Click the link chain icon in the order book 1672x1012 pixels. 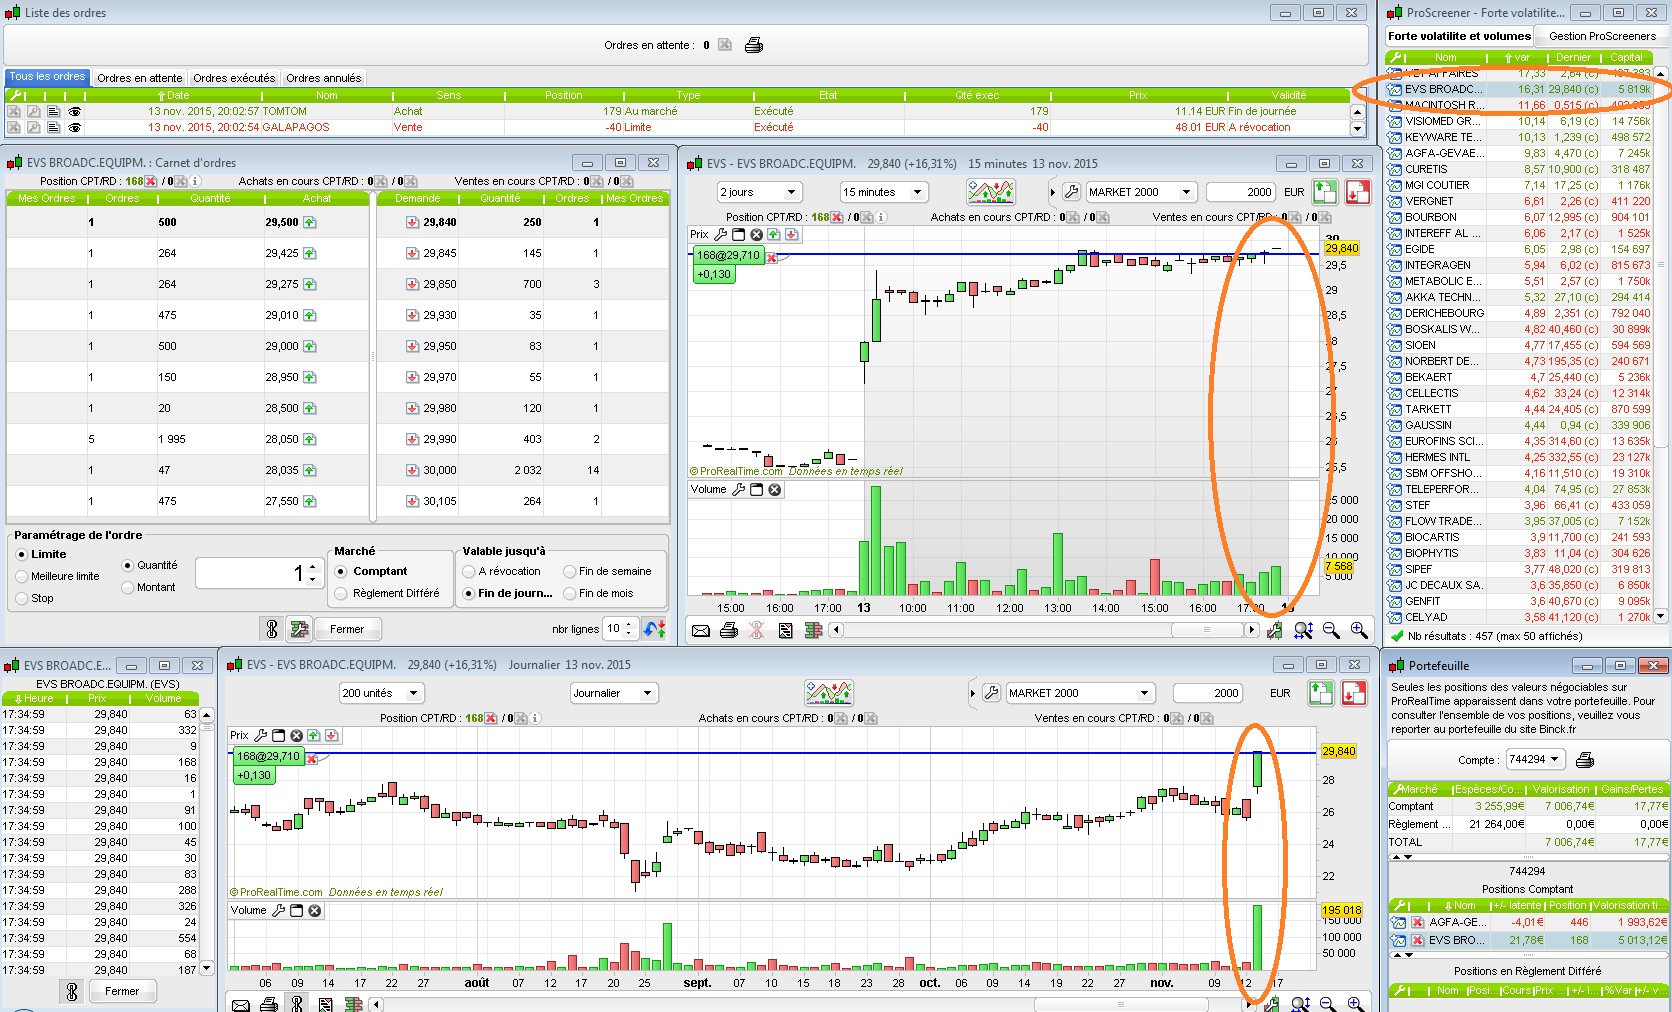click(x=271, y=629)
